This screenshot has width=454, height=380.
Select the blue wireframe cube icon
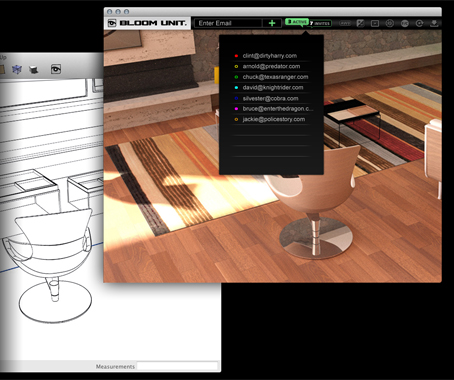[x=17, y=69]
